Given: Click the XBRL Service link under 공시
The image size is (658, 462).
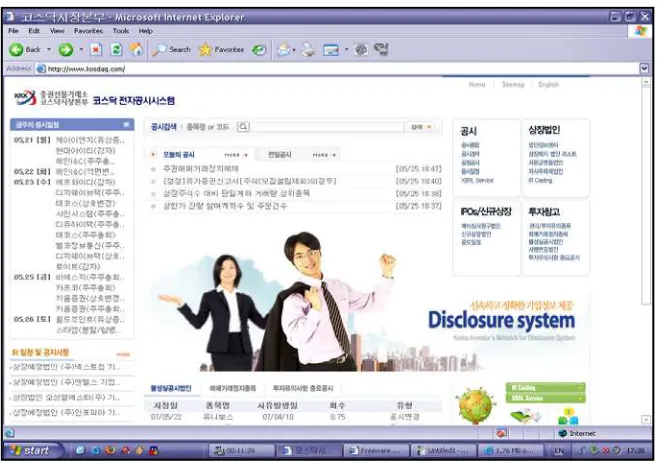Looking at the screenshot, I should 477,180.
